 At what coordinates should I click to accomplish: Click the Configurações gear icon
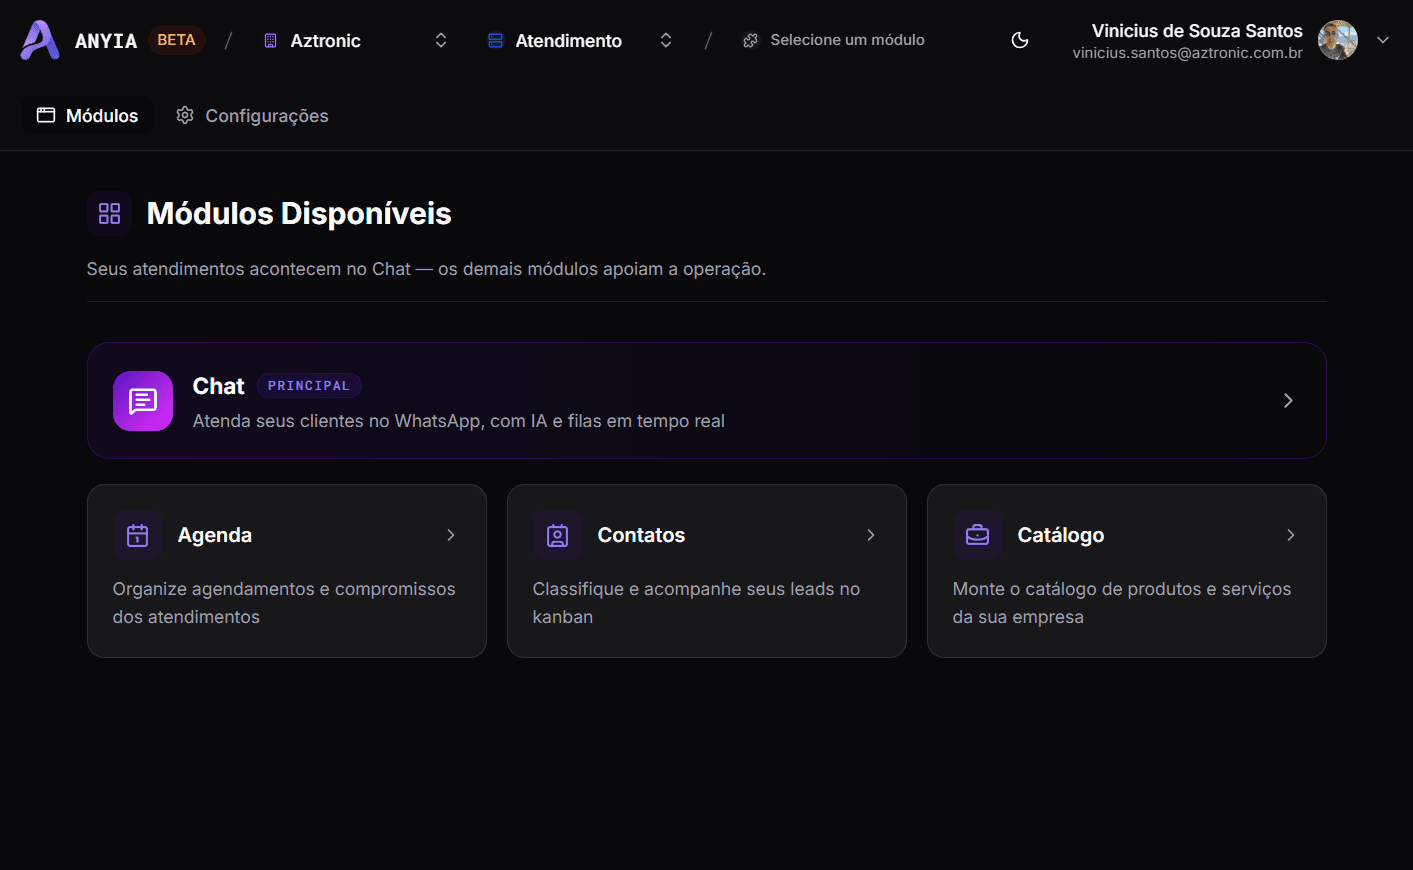point(185,115)
